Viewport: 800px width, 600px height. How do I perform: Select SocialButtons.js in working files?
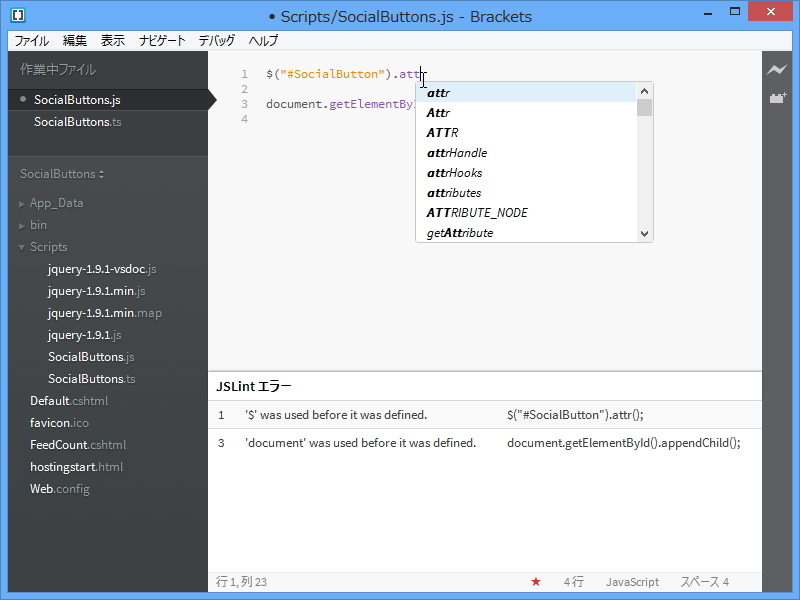108,100
